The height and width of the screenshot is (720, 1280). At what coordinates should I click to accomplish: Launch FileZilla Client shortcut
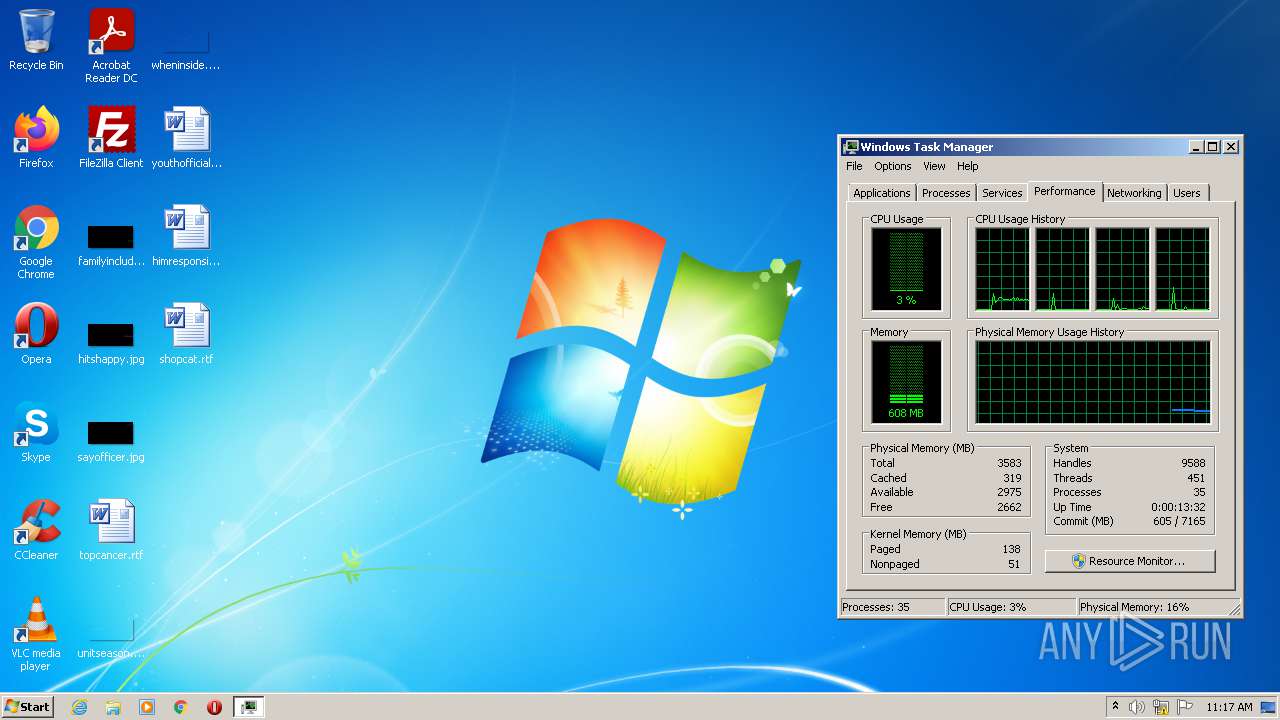111,138
